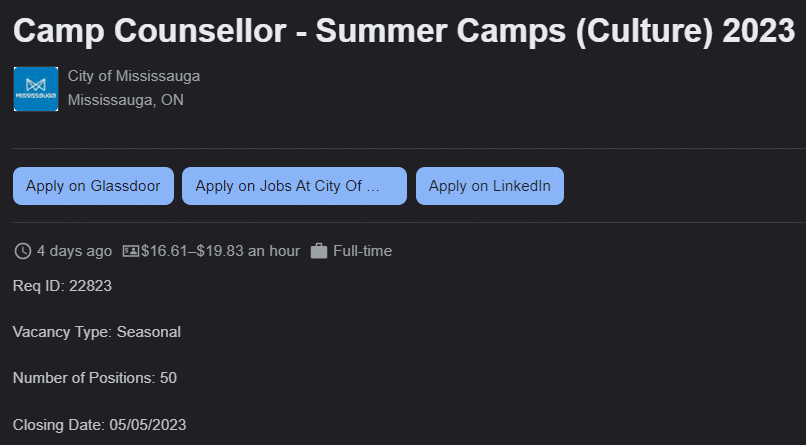
Task: Click the (Culture) word in the heading
Action: click(645, 31)
